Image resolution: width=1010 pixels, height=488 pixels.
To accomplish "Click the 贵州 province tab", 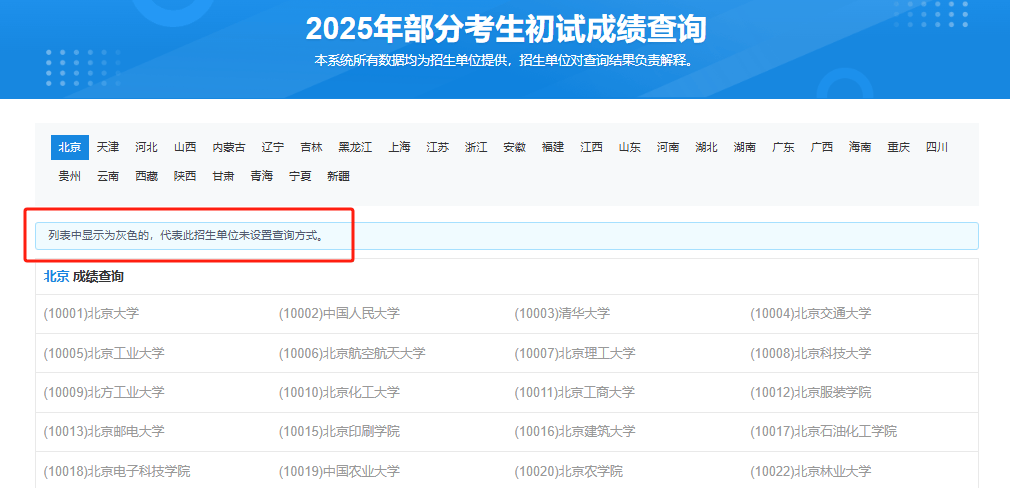I will pyautogui.click(x=70, y=176).
